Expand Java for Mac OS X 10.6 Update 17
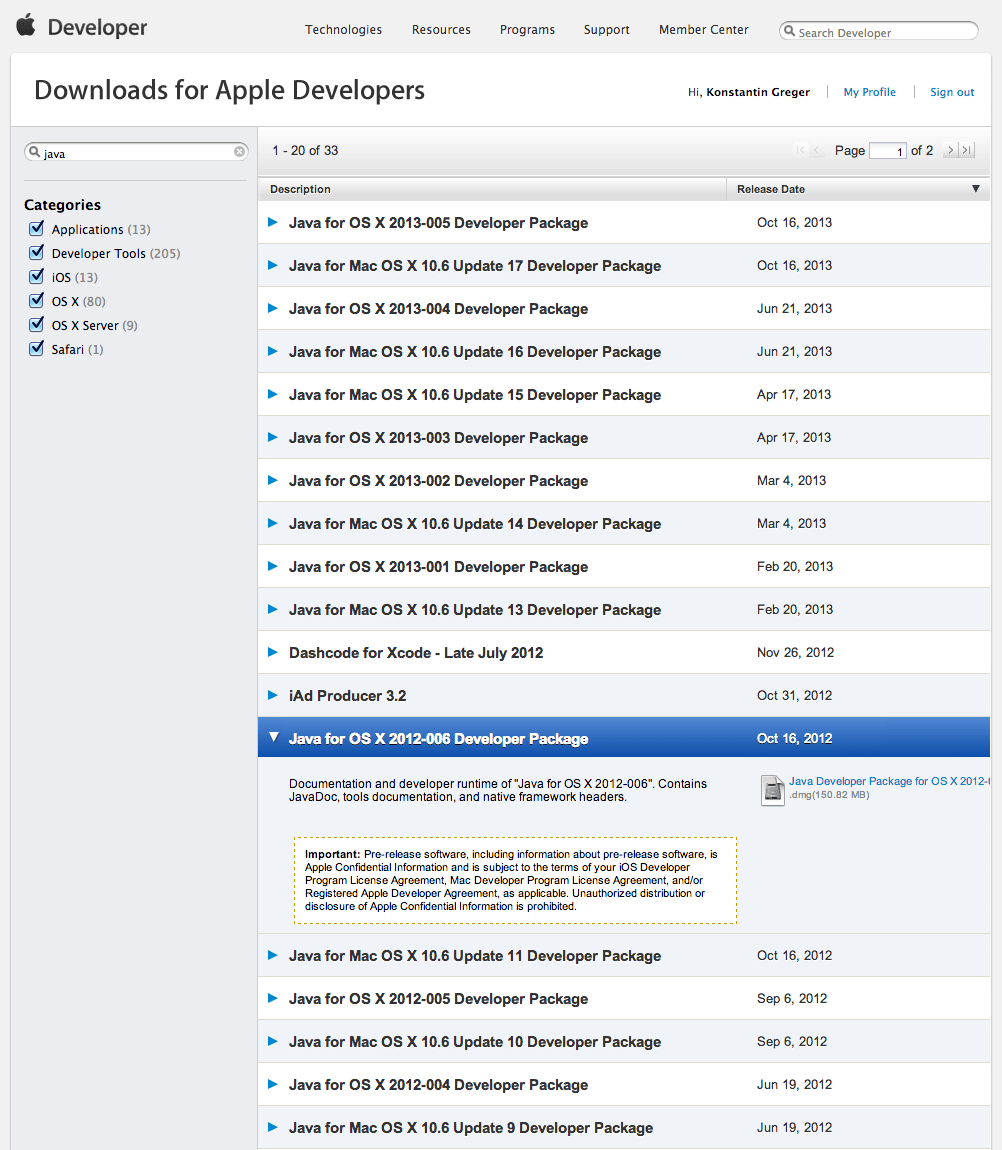Image resolution: width=1002 pixels, height=1150 pixels. (273, 265)
